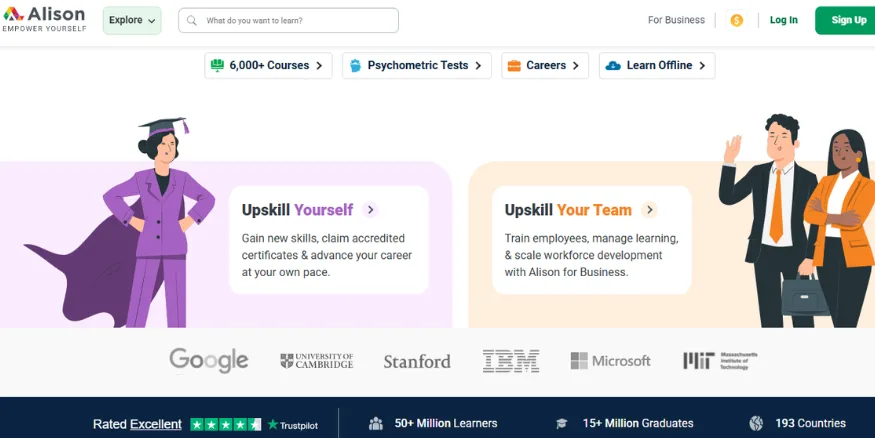The height and width of the screenshot is (438, 875).
Task: Open the Explore dropdown
Action: (x=132, y=20)
